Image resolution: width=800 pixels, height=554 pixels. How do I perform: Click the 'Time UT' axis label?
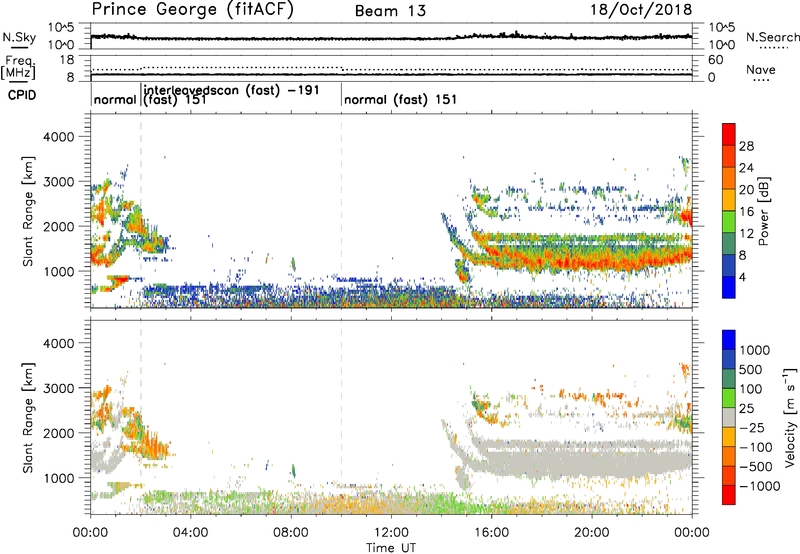391,548
